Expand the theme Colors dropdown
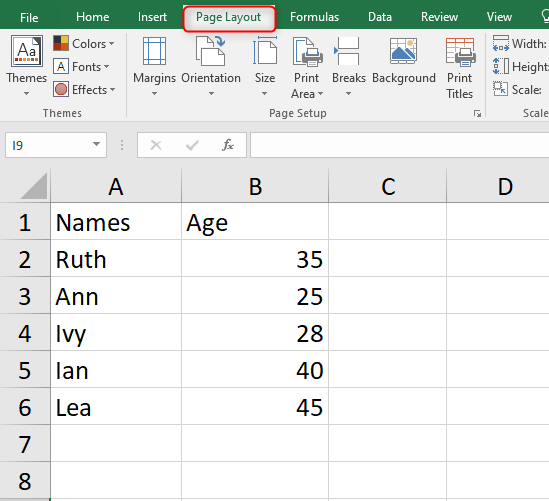549x501 pixels. click(84, 43)
